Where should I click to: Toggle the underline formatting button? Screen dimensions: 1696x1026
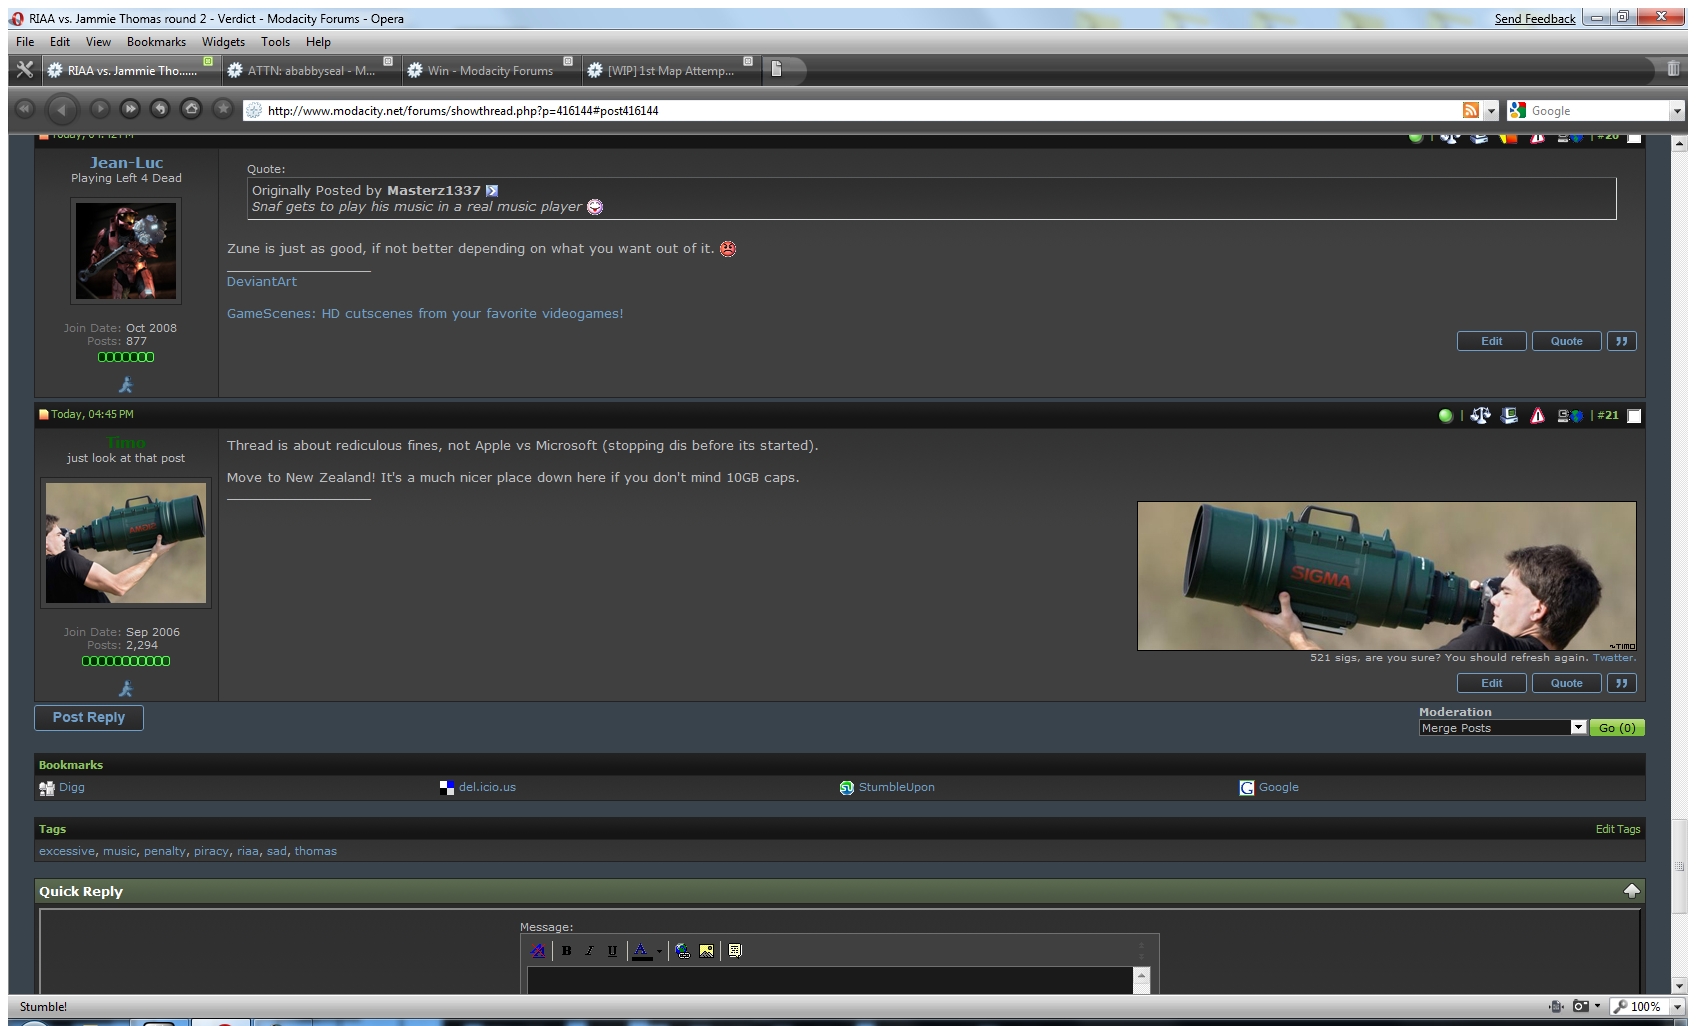click(x=612, y=951)
